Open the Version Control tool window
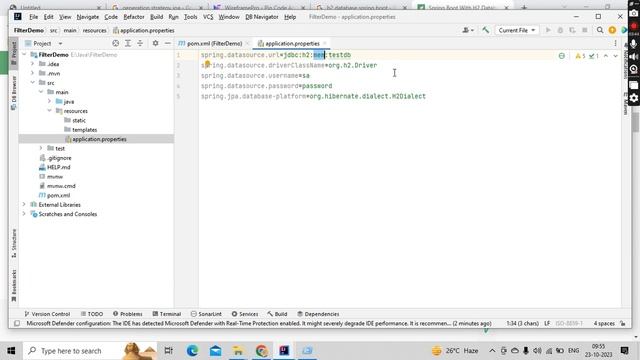 click(x=47, y=314)
